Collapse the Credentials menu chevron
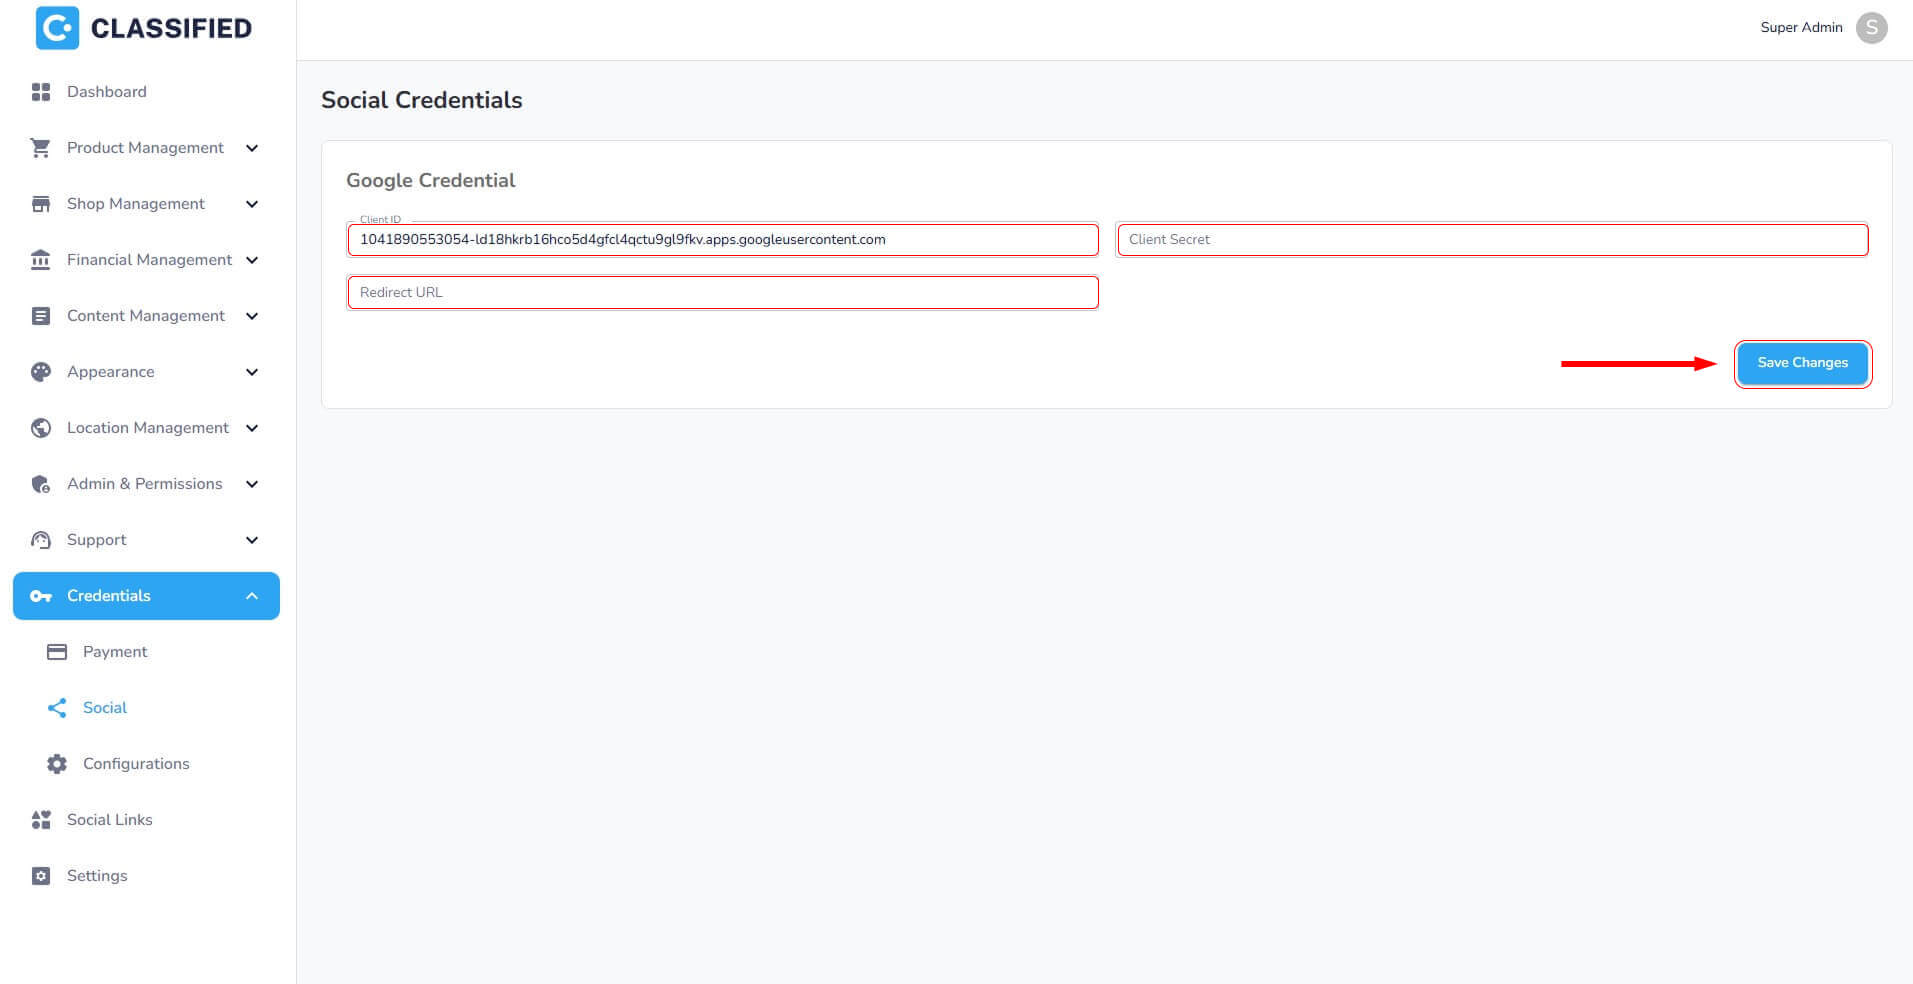Viewport: 1913px width, 984px height. pyautogui.click(x=252, y=596)
